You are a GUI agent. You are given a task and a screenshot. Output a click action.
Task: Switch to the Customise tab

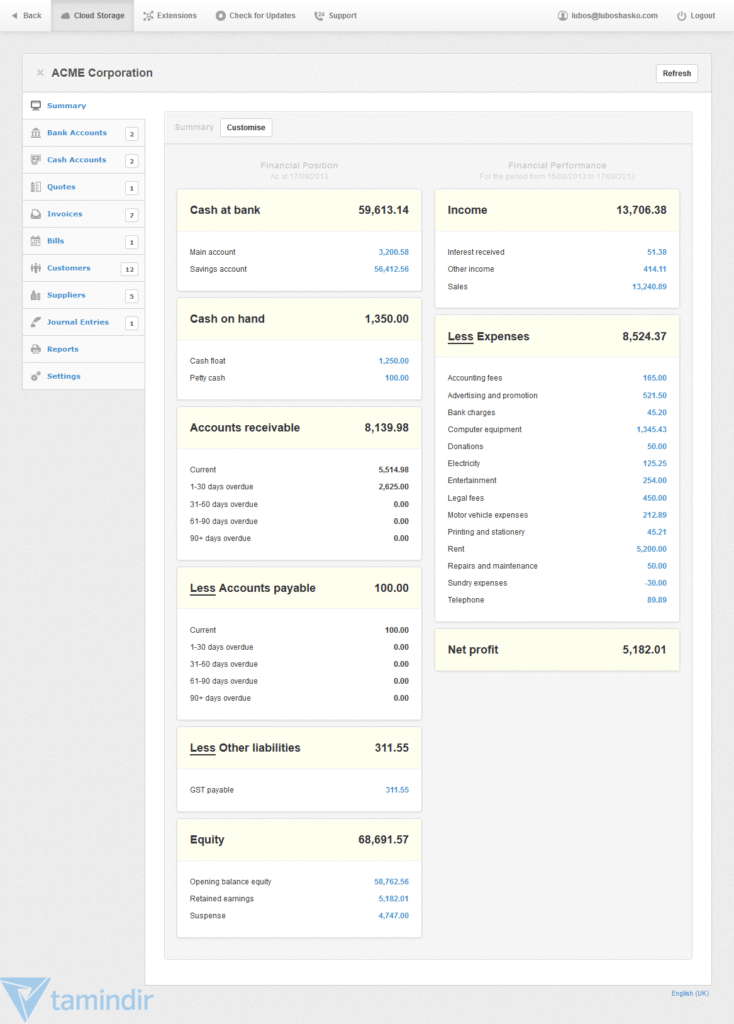click(x=245, y=127)
